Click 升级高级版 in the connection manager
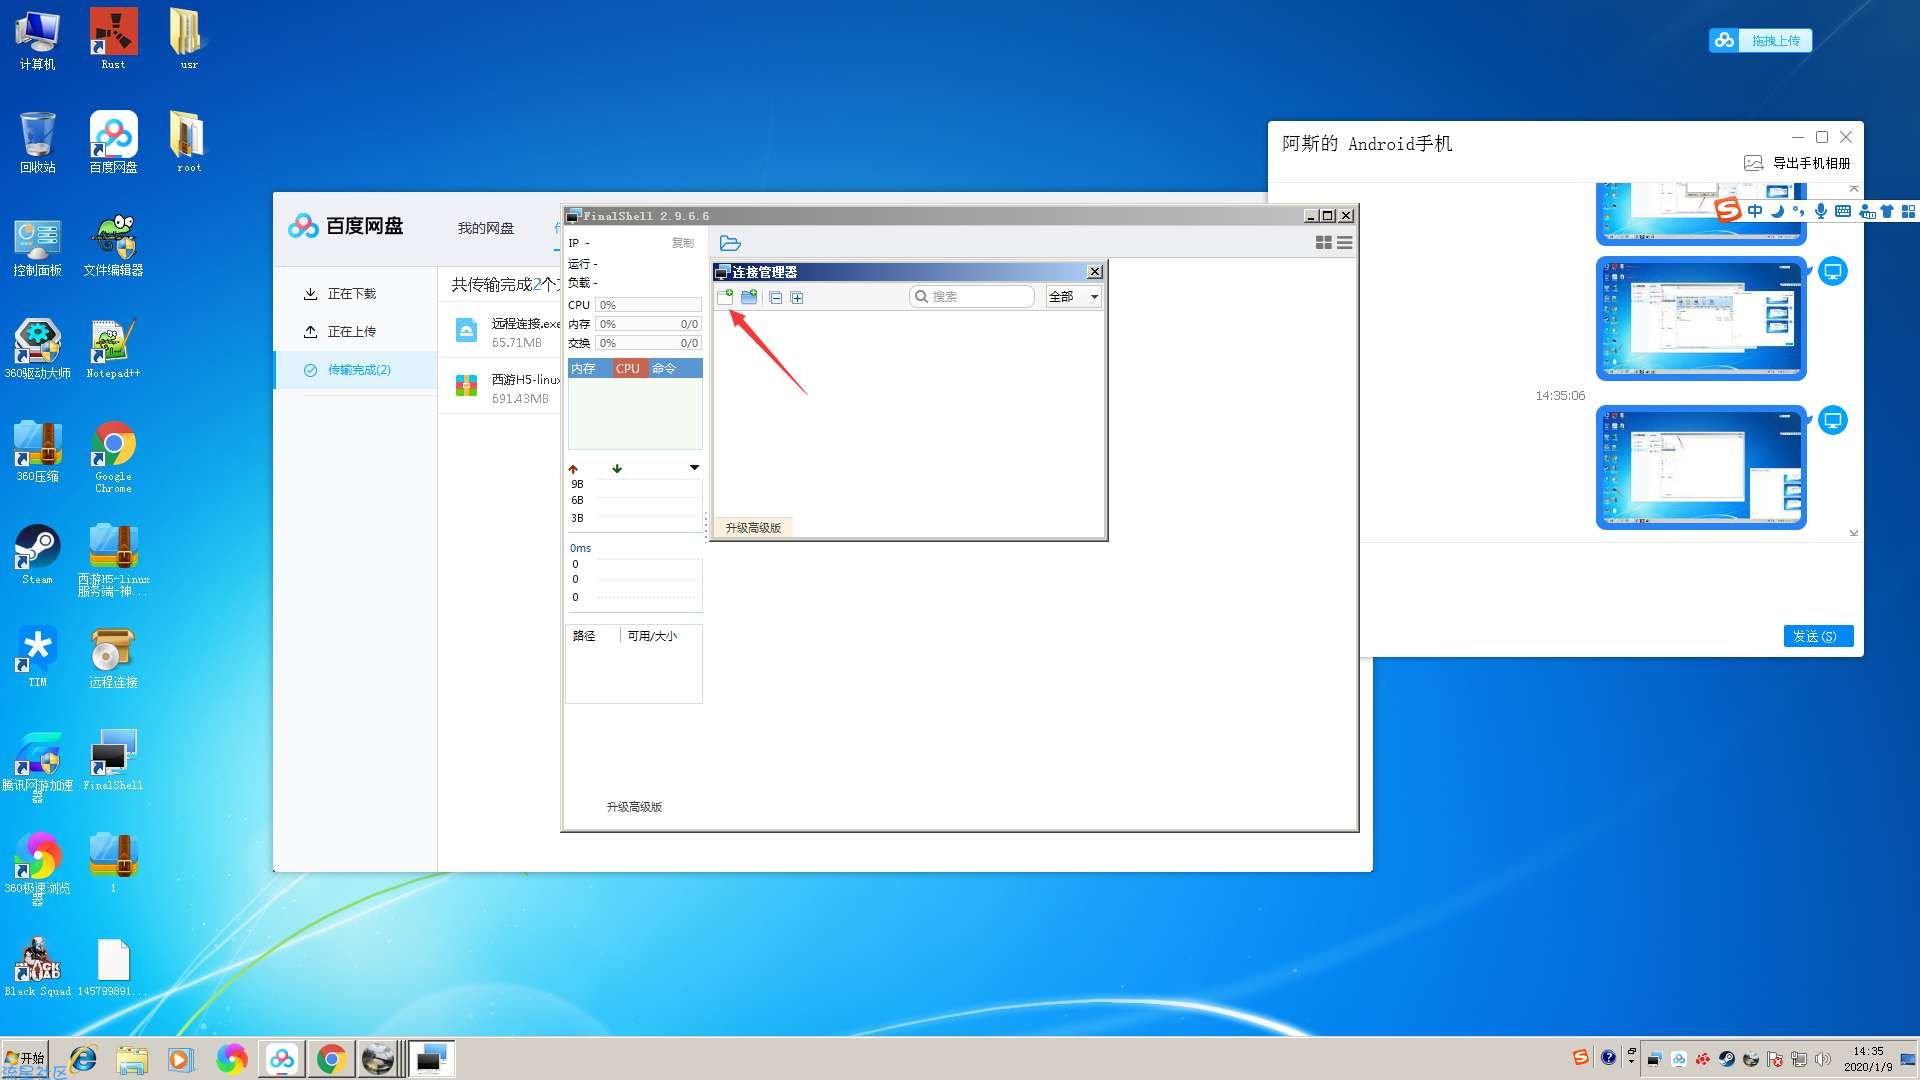Screen dimensions: 1920x1080 (x=753, y=528)
